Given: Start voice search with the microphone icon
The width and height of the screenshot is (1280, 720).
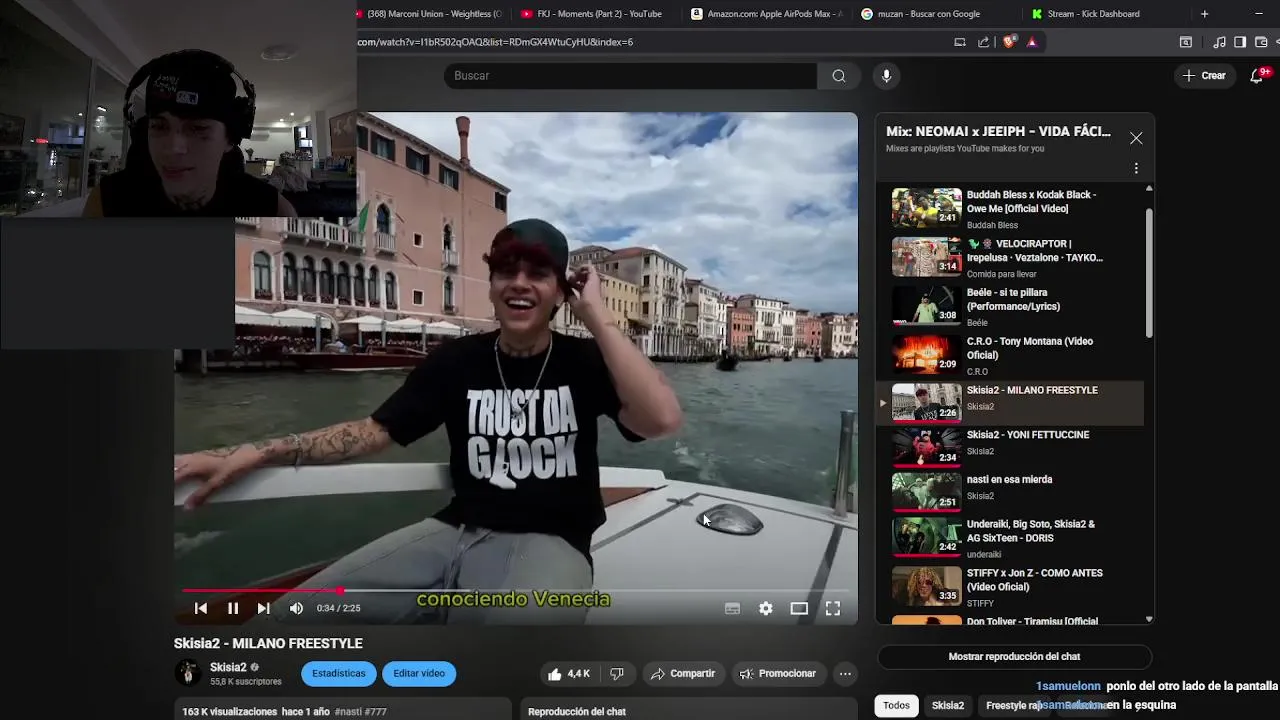Looking at the screenshot, I should pos(886,76).
